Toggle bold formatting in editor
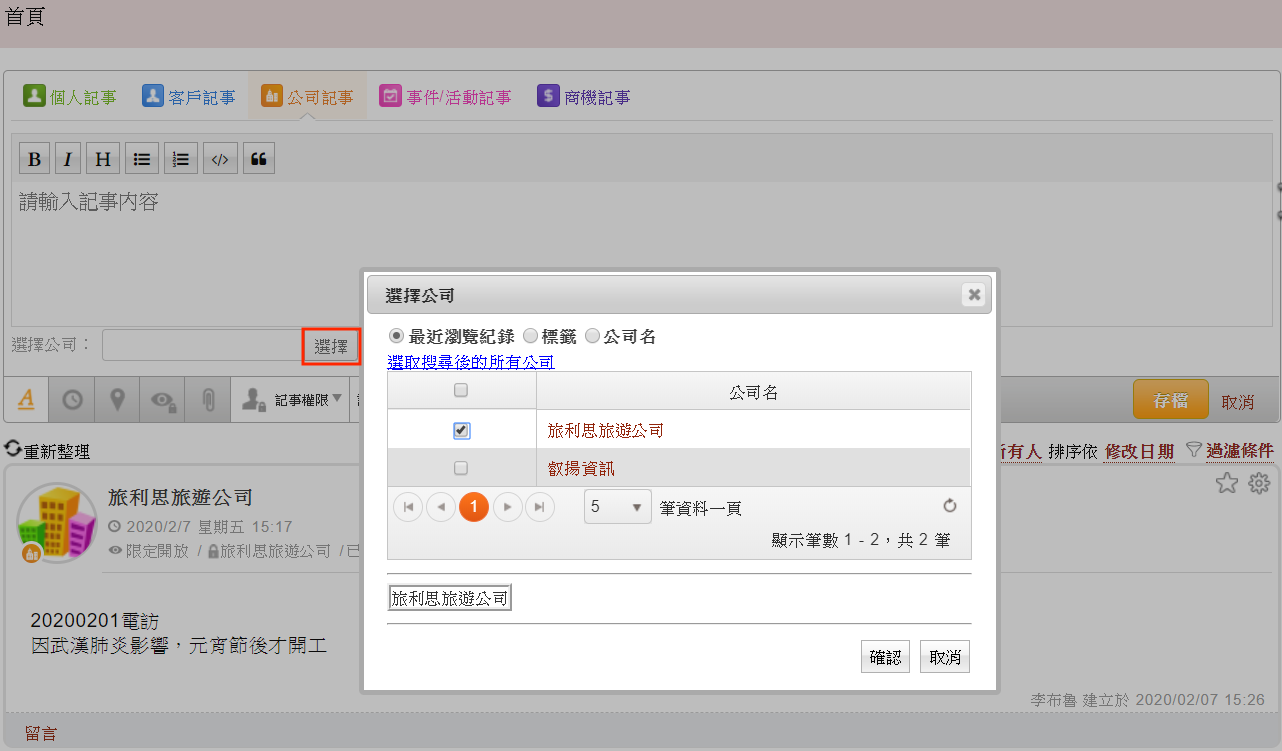This screenshot has width=1282, height=751. click(x=34, y=158)
